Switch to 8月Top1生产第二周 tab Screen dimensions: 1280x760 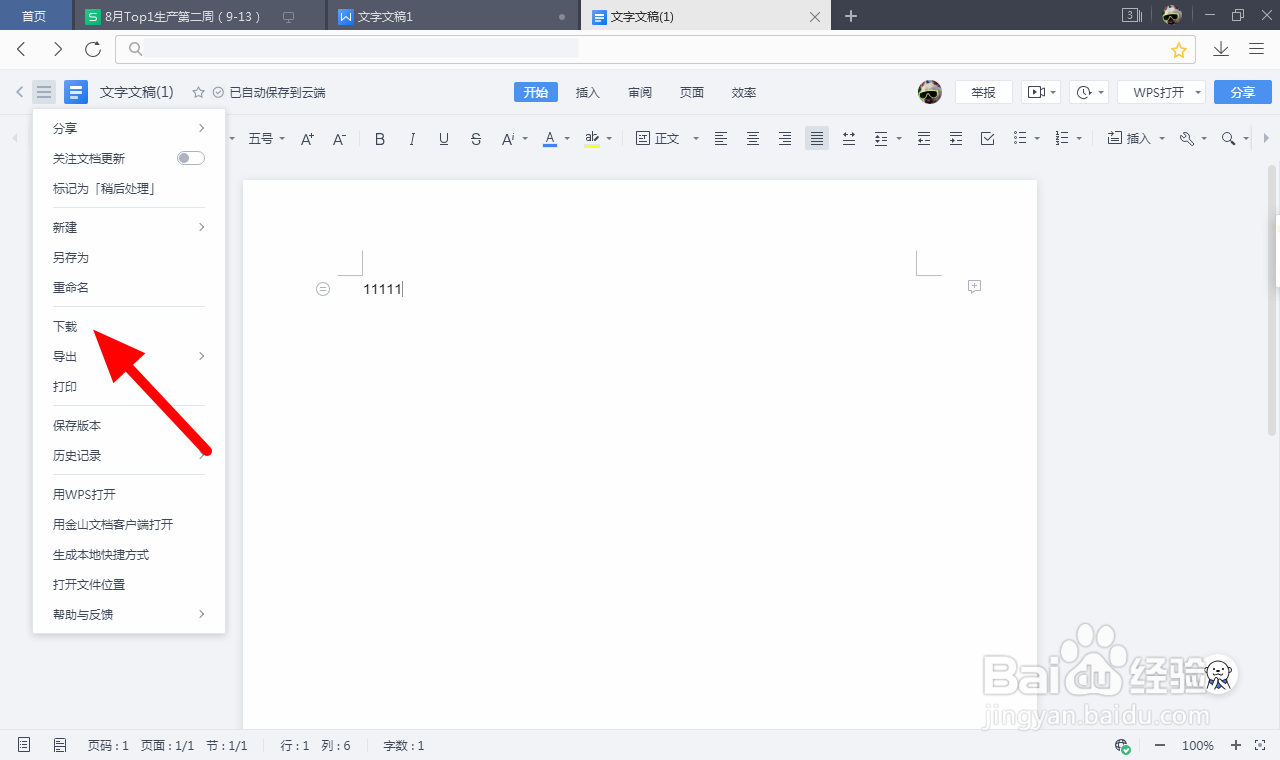(200, 16)
